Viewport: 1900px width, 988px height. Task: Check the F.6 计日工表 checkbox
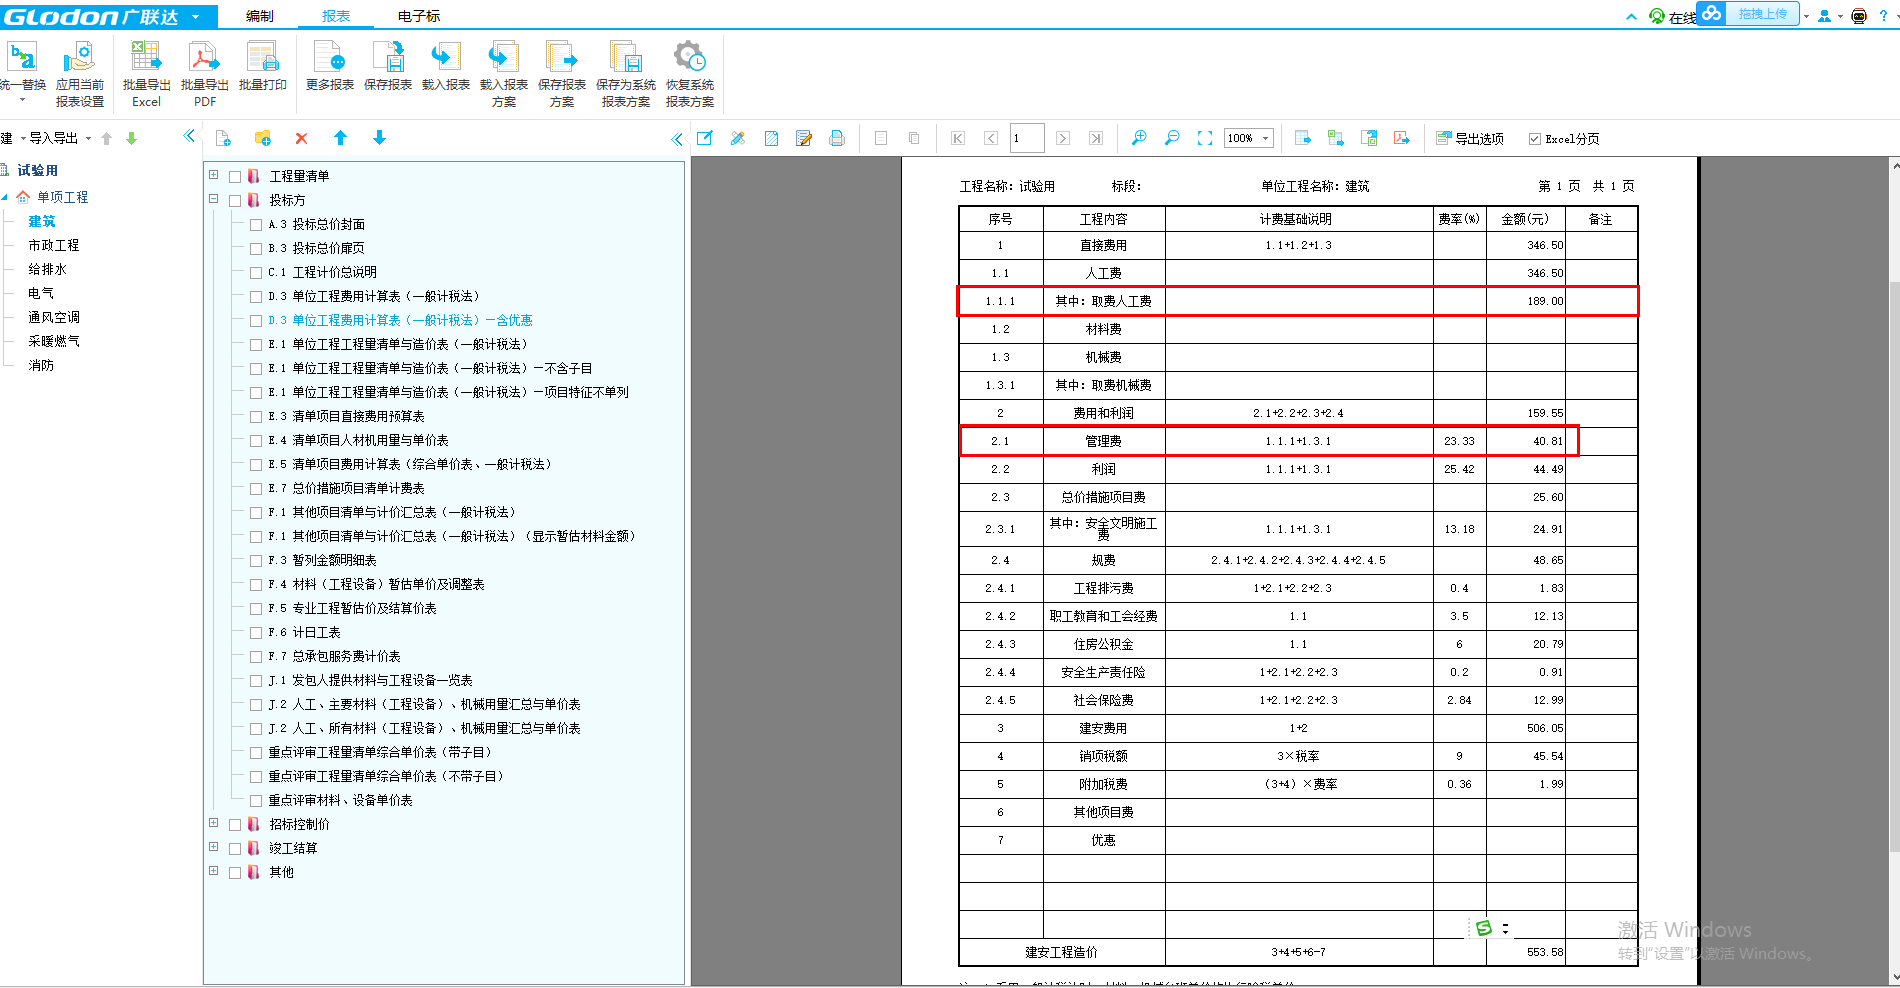[256, 632]
